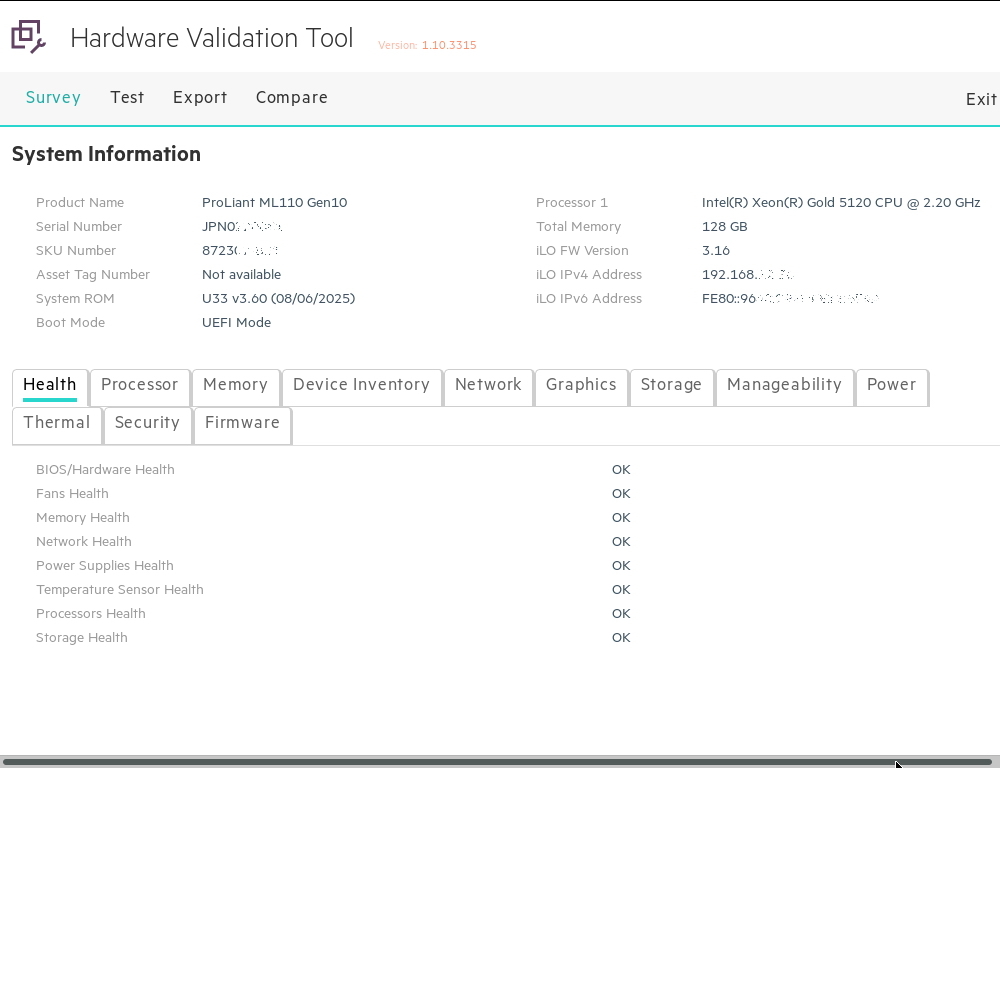The image size is (1000, 1000).
Task: Click the Network Health row label
Action: 84,541
